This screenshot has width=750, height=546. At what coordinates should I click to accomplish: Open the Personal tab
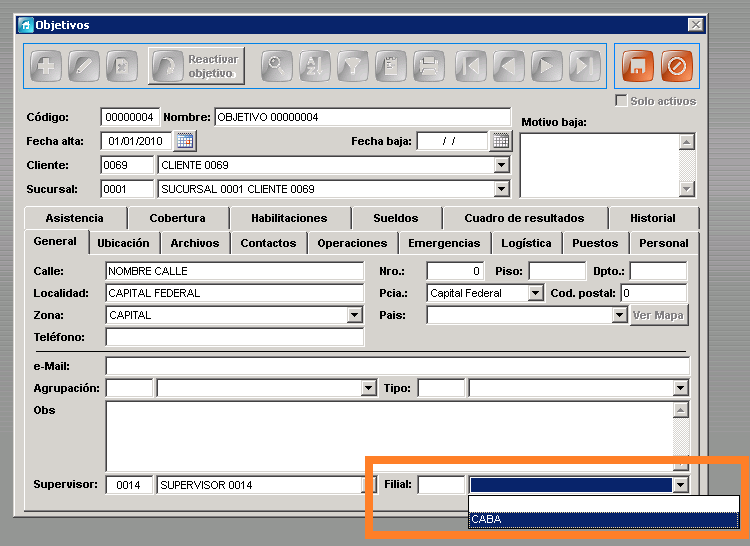pyautogui.click(x=664, y=243)
